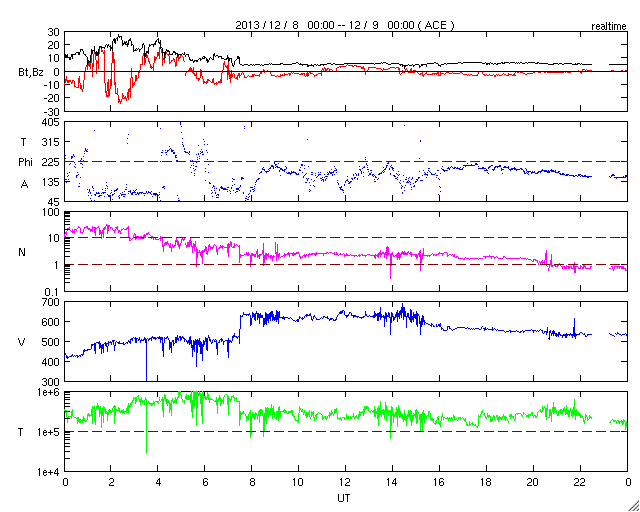The image size is (640, 512).
Task: Click the '-20' tick on Bt,Bz axis
Action: tap(51, 98)
